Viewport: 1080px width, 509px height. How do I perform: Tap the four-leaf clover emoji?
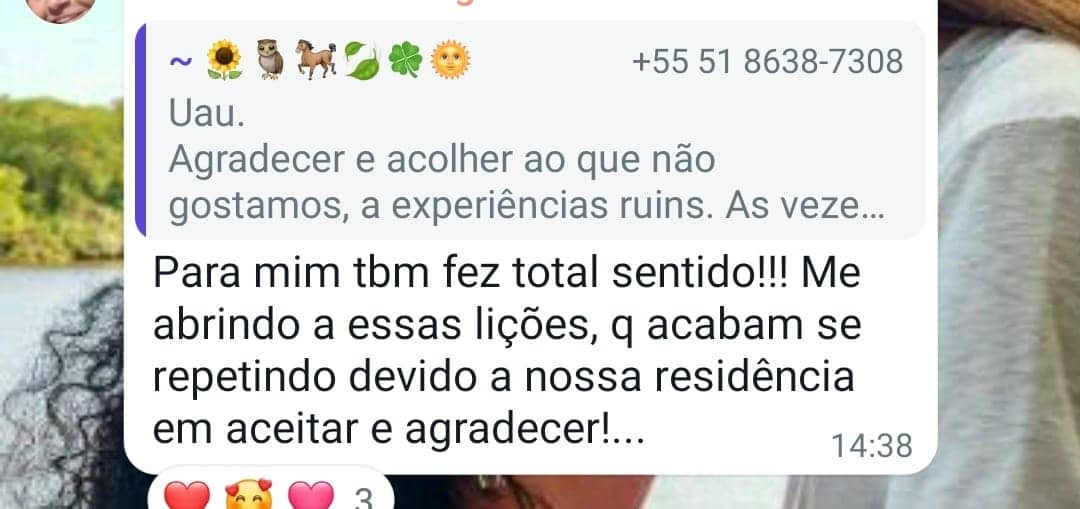pos(406,61)
